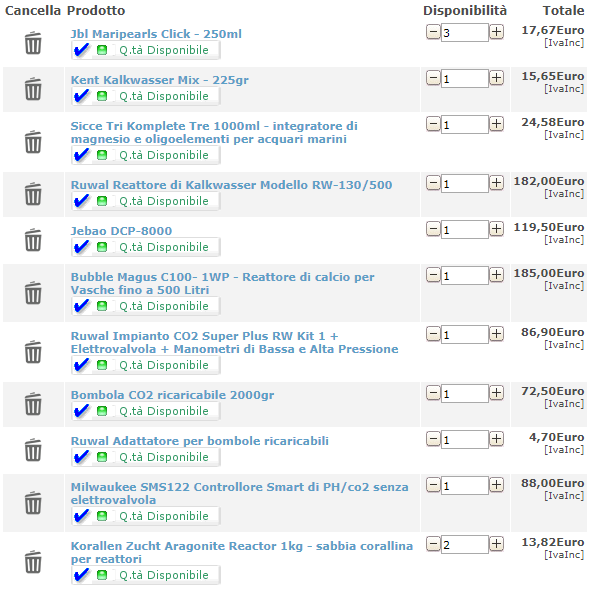Screen dimensions: 594x591
Task: Increase Ruwal Impianto CO2 quantity
Action: (496, 334)
